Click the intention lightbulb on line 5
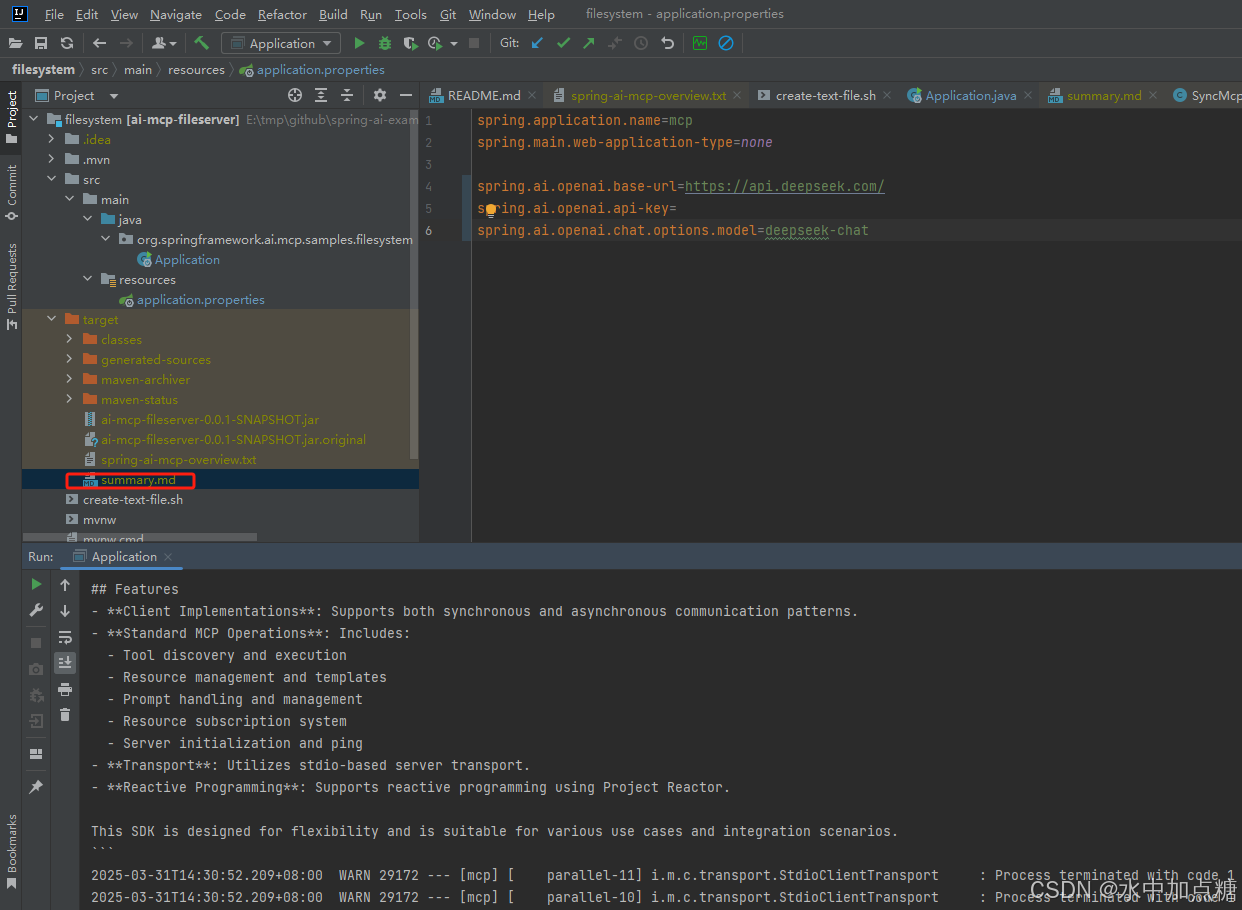 tap(490, 210)
